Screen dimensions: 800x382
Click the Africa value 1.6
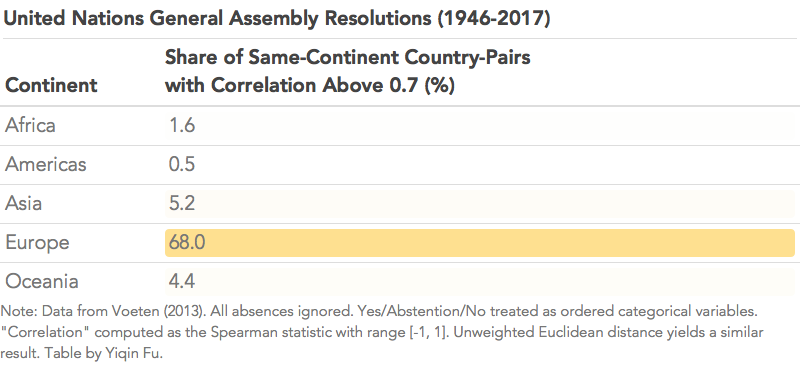182,125
